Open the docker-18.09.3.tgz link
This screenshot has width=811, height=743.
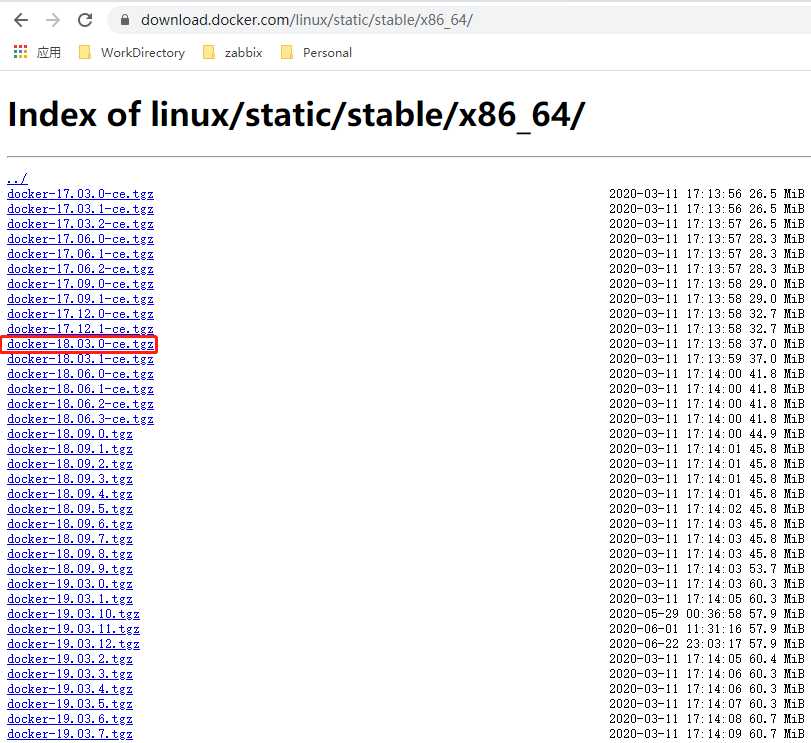(x=70, y=479)
